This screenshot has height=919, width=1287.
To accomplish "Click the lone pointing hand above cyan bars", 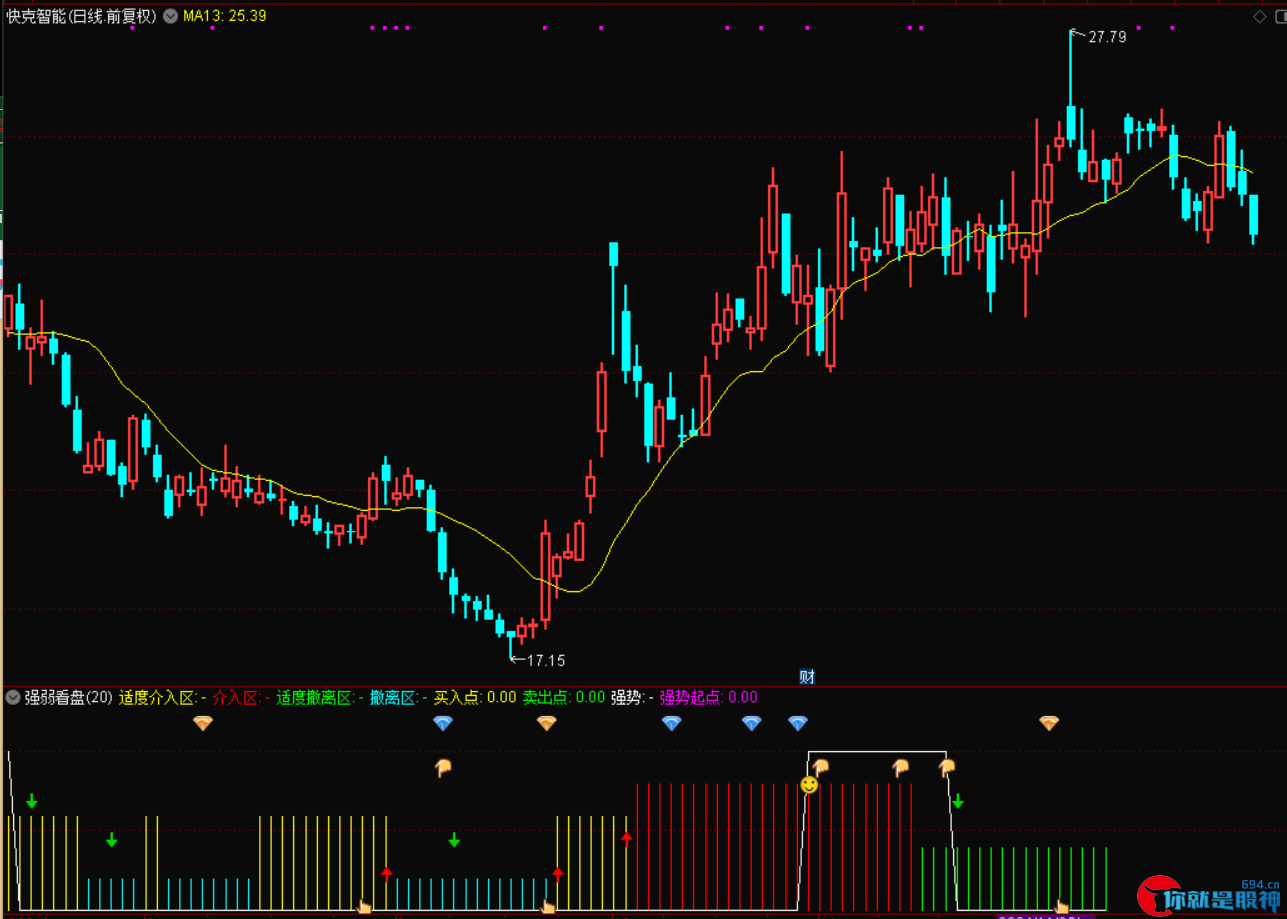I will (444, 768).
